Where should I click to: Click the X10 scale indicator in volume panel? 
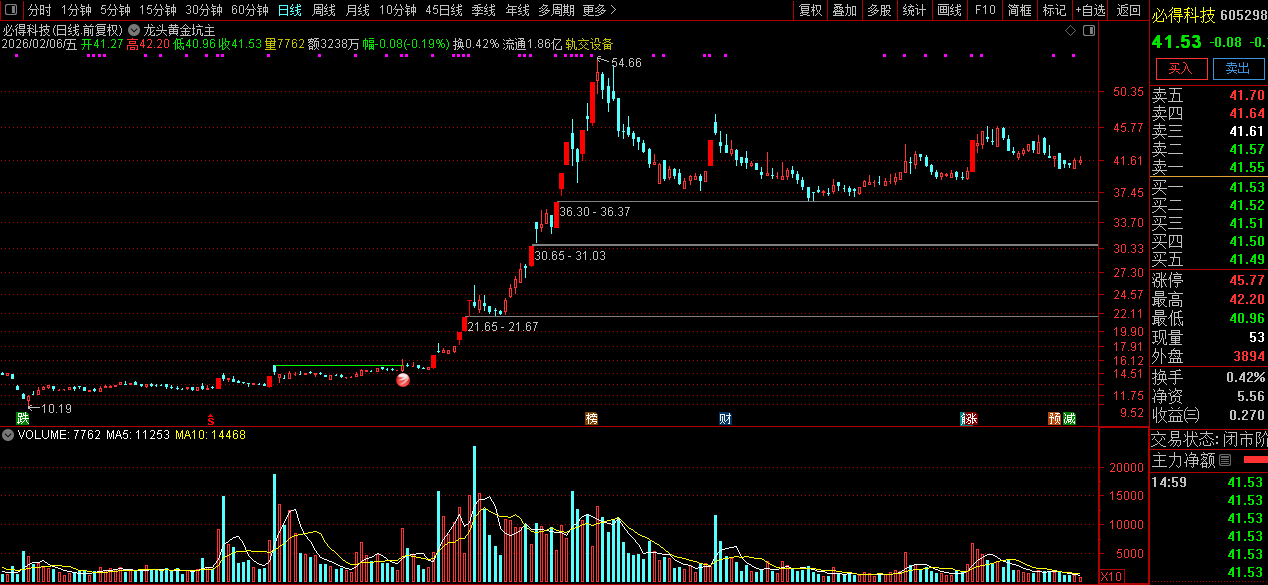(x=1111, y=576)
